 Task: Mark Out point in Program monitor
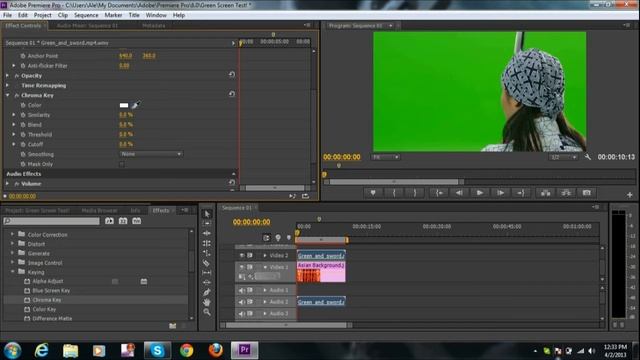[x=415, y=193]
